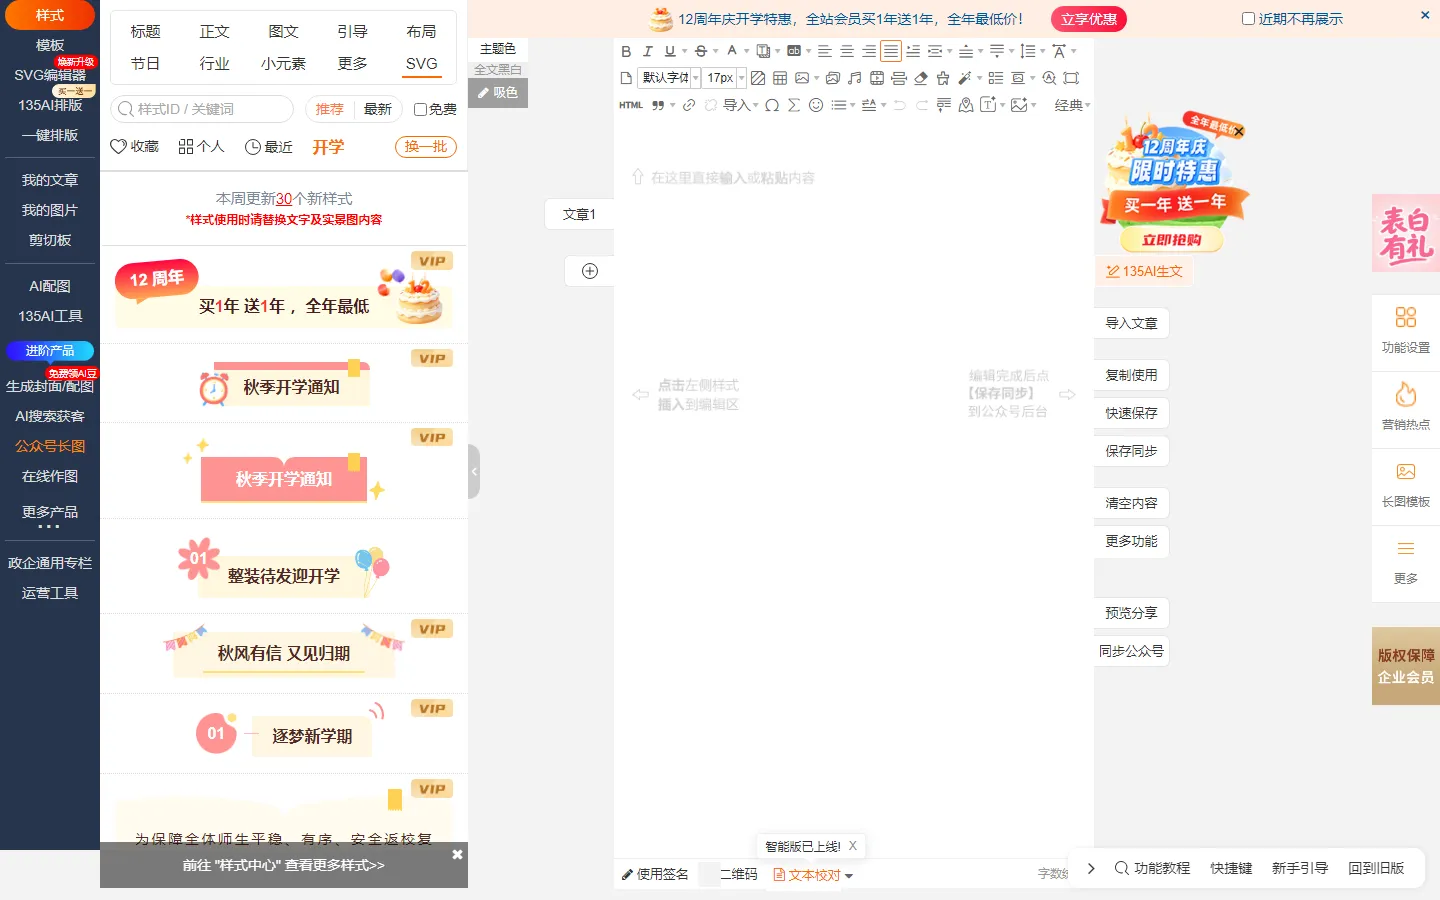The width and height of the screenshot is (1440, 900).
Task: Click the multi-image gallery icon
Action: point(832,78)
